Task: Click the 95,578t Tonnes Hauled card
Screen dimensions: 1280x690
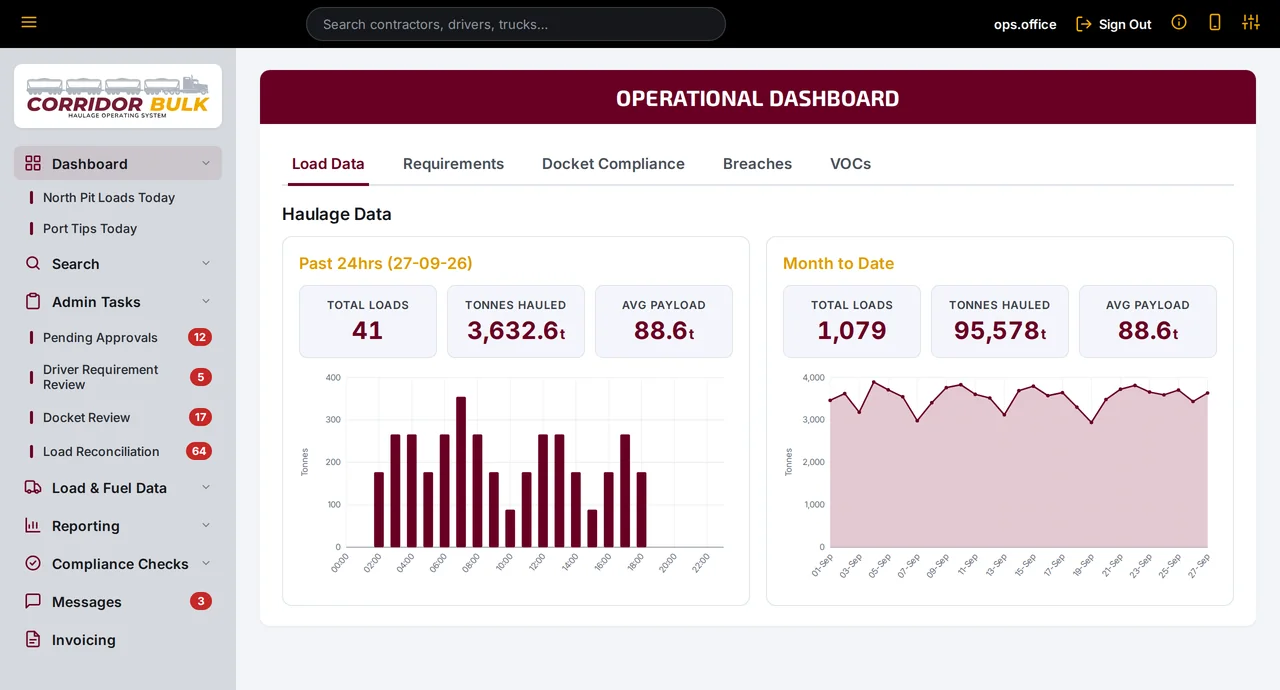Action: click(x=1000, y=321)
